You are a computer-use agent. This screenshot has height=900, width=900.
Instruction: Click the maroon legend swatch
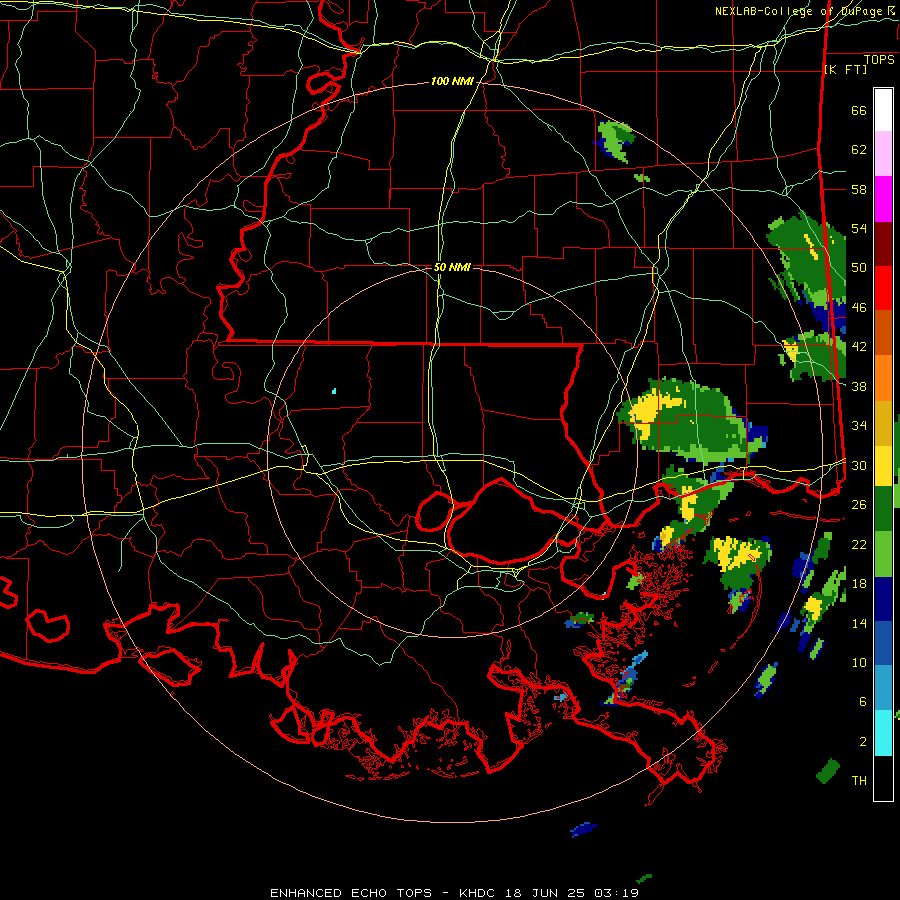pyautogui.click(x=883, y=244)
